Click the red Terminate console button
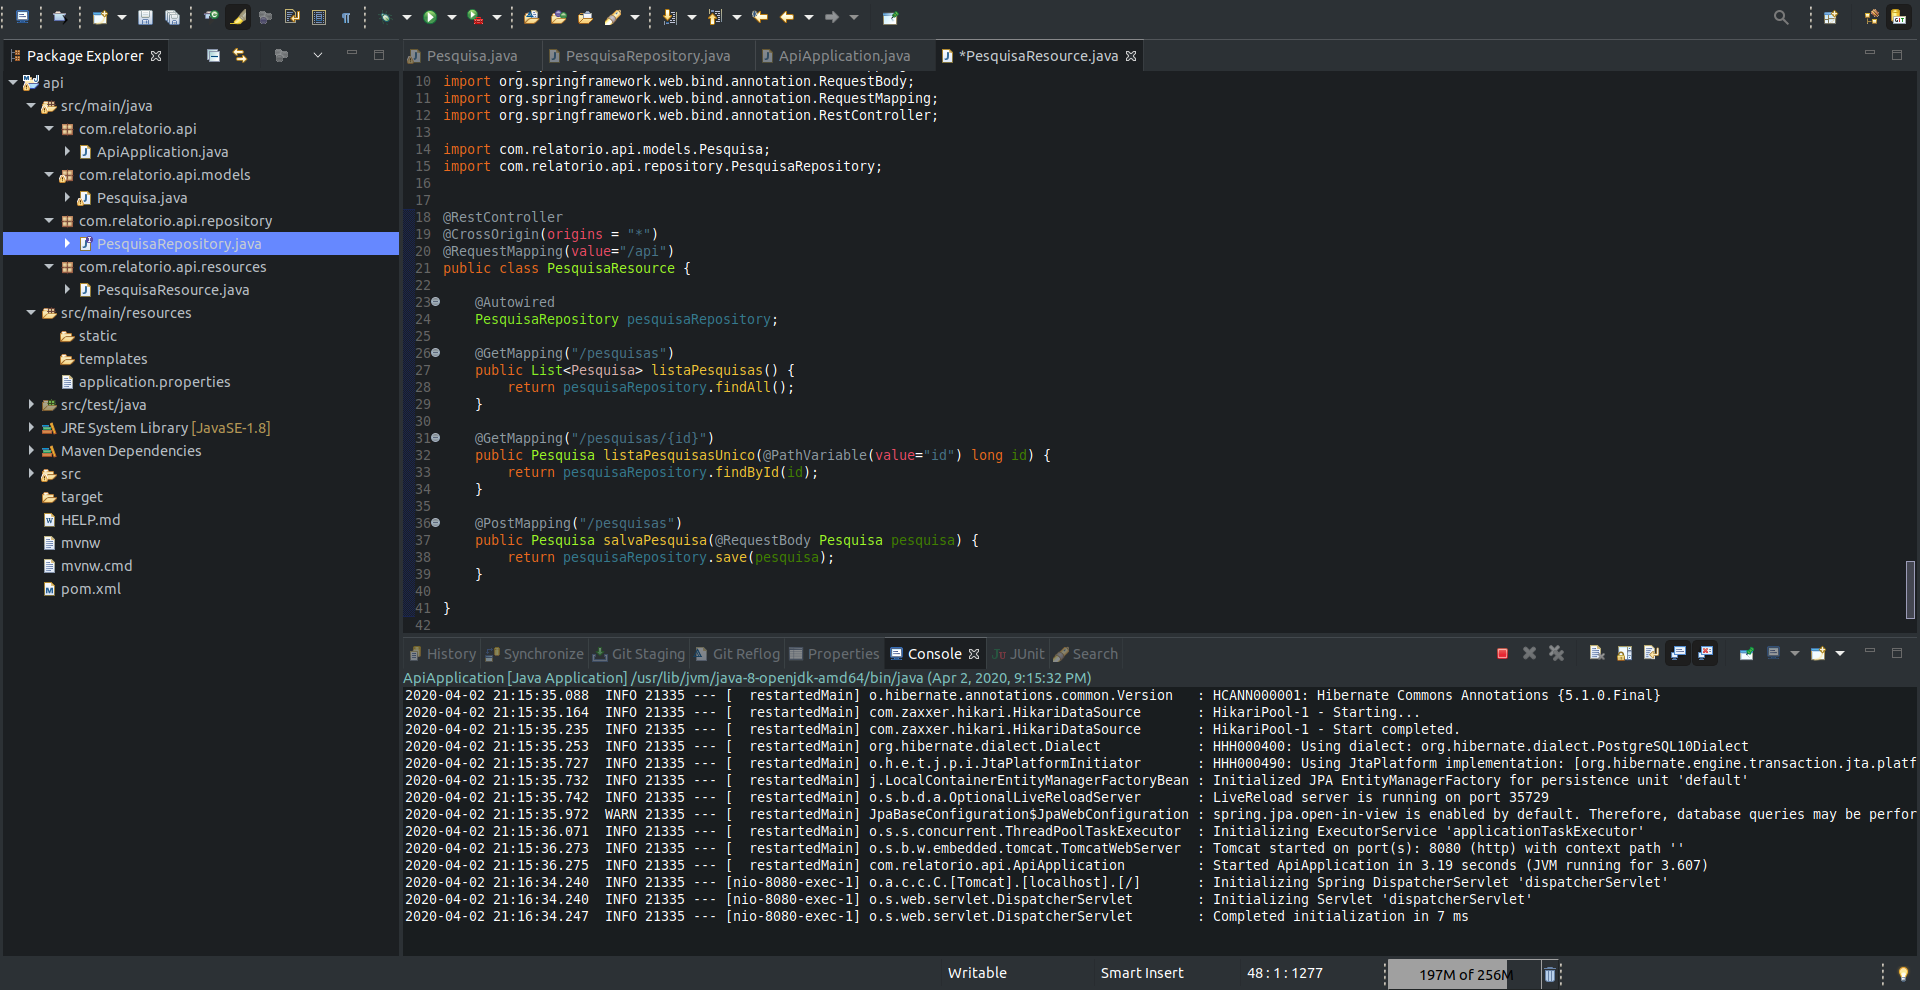 point(1502,653)
